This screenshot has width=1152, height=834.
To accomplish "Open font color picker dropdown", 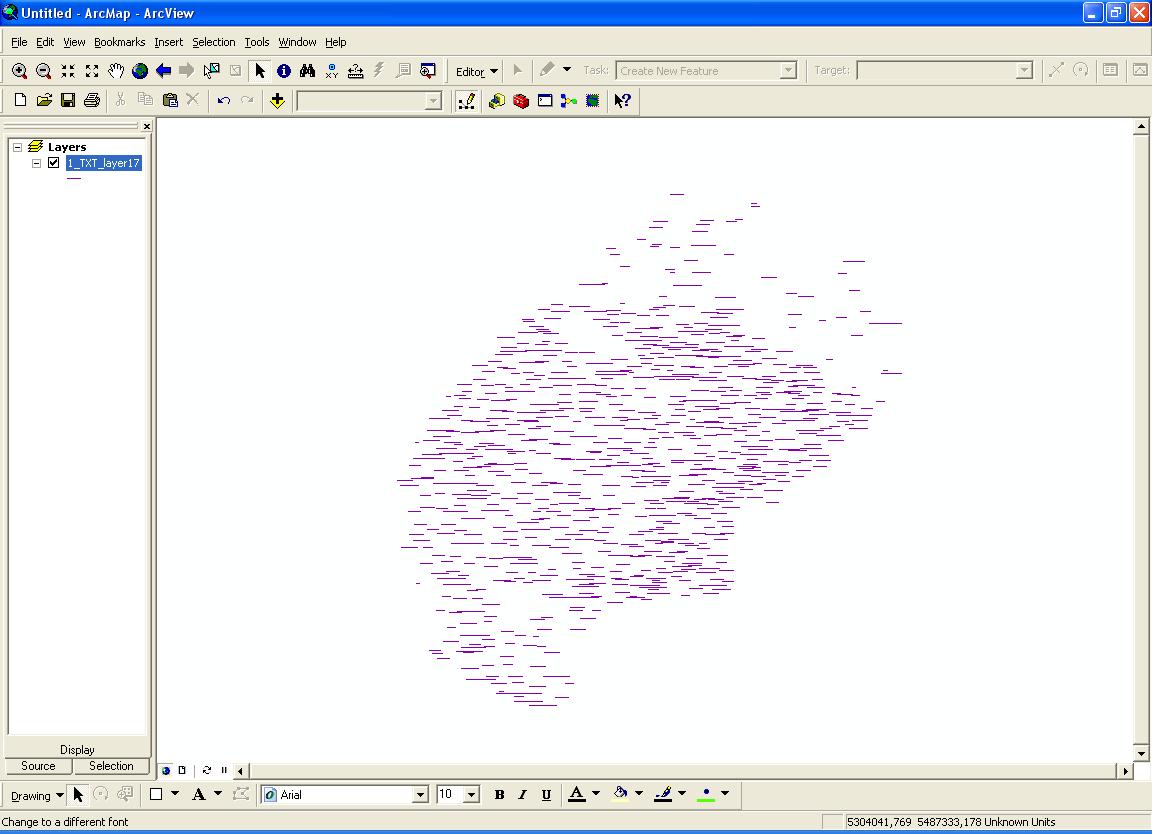I will pyautogui.click(x=596, y=794).
